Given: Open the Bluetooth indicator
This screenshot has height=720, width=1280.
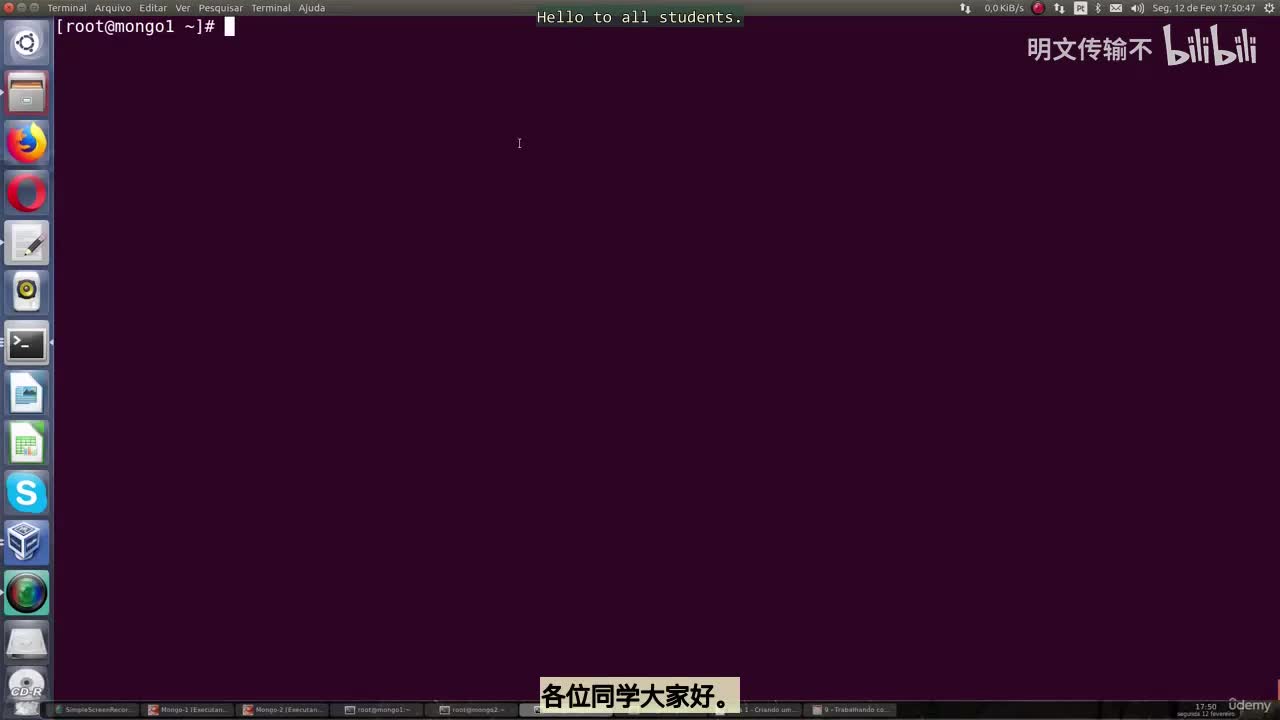Looking at the screenshot, I should pos(1098,8).
